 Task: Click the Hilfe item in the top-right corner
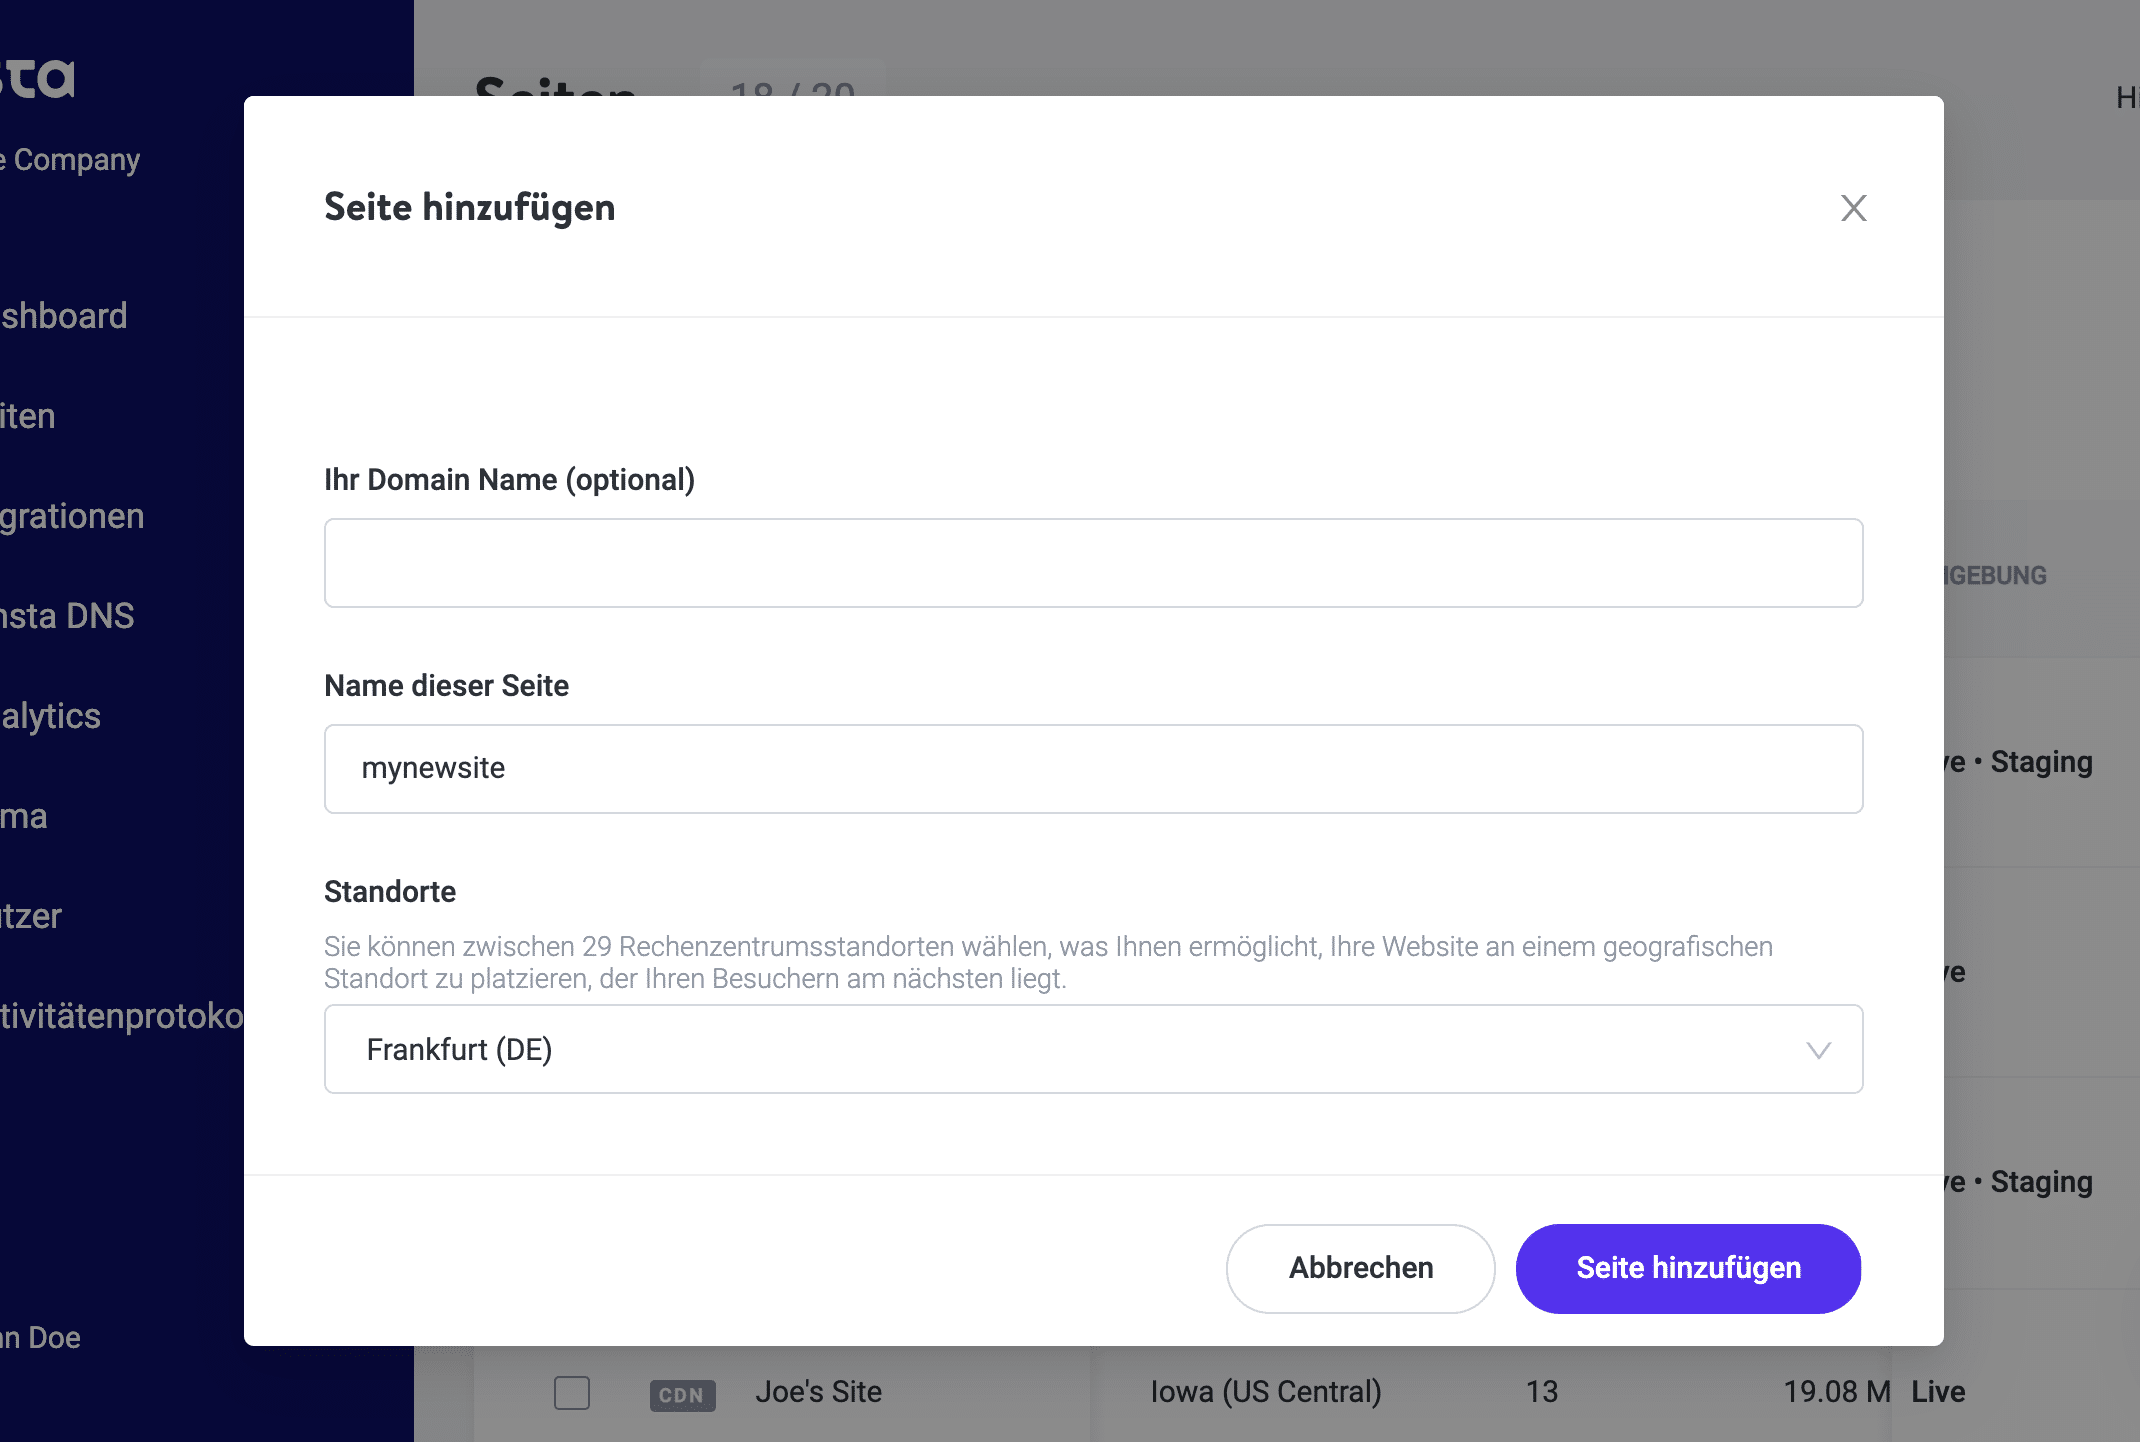coord(2126,99)
